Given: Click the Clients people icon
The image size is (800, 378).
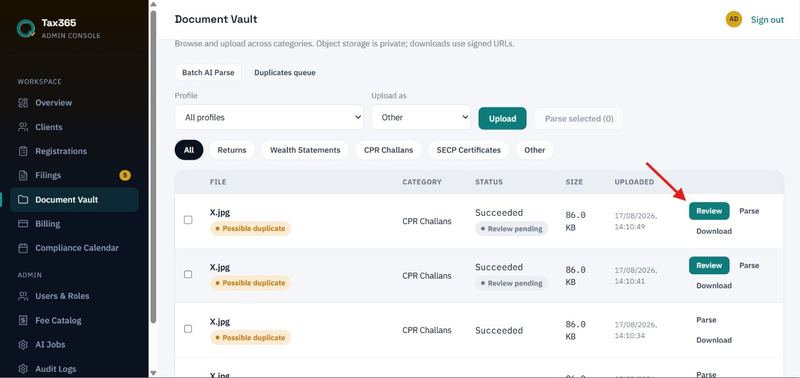Looking at the screenshot, I should point(23,127).
